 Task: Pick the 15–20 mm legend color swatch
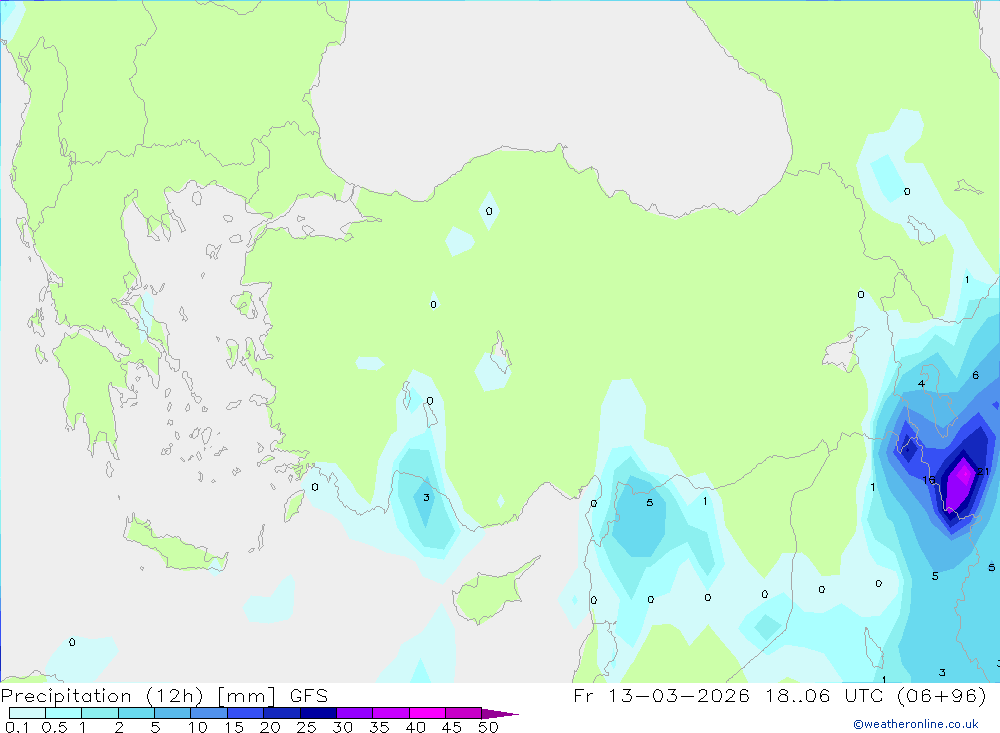click(x=246, y=713)
